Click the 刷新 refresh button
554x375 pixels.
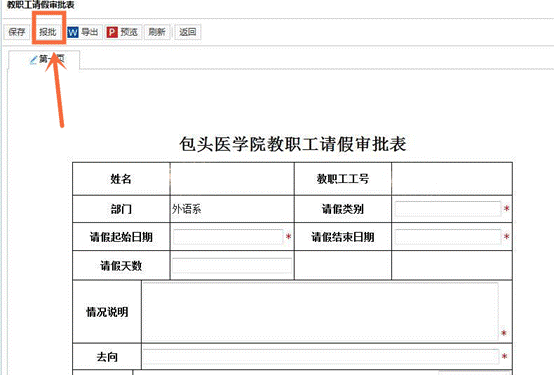tap(157, 32)
